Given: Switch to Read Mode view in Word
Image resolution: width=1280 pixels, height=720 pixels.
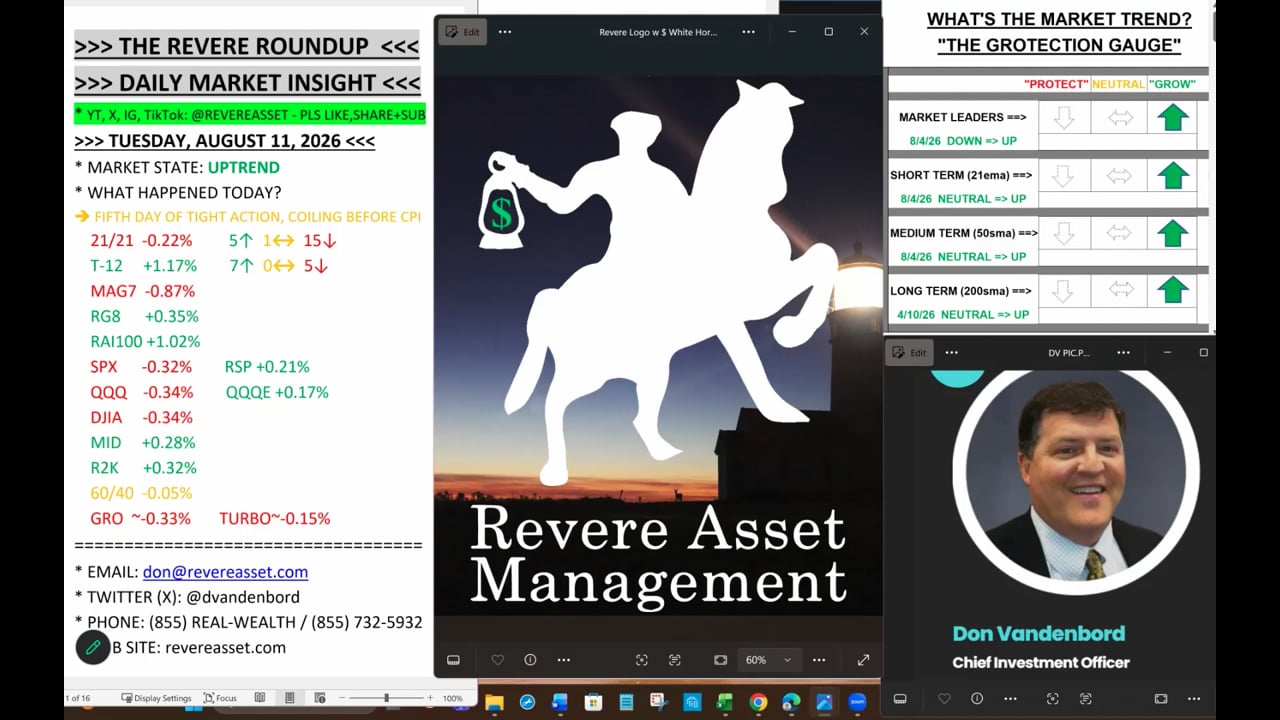Looking at the screenshot, I should [260, 698].
